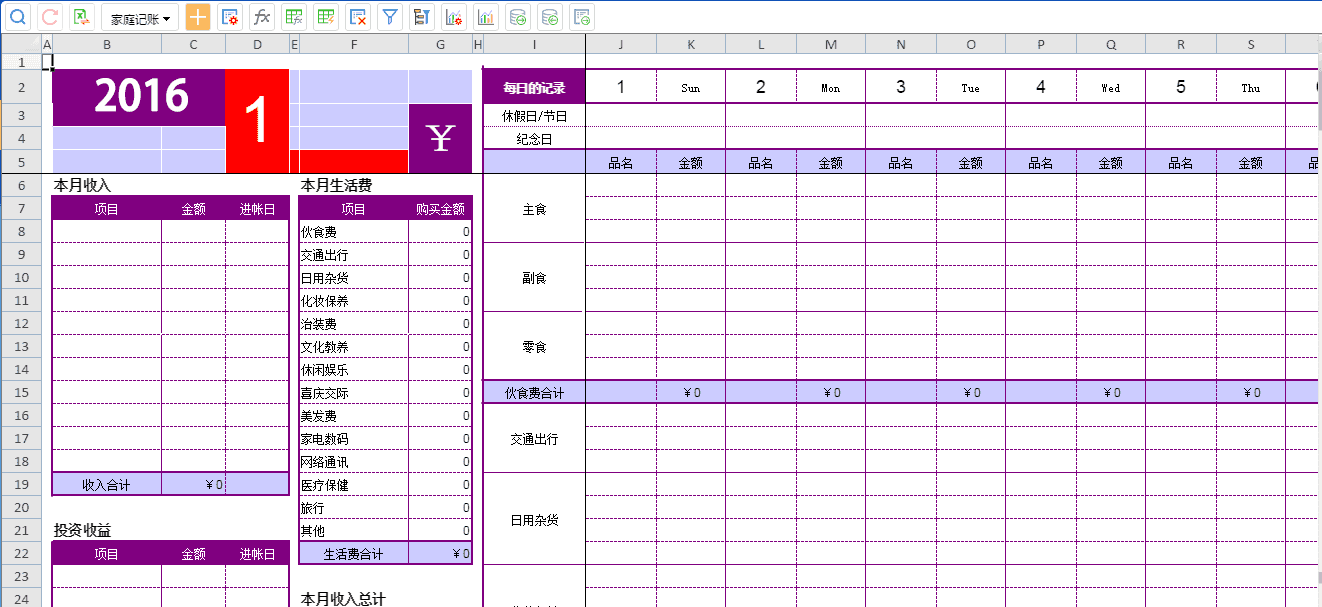Screen dimensions: 1322x607
Task: Click the bar chart icon
Action: click(x=486, y=17)
